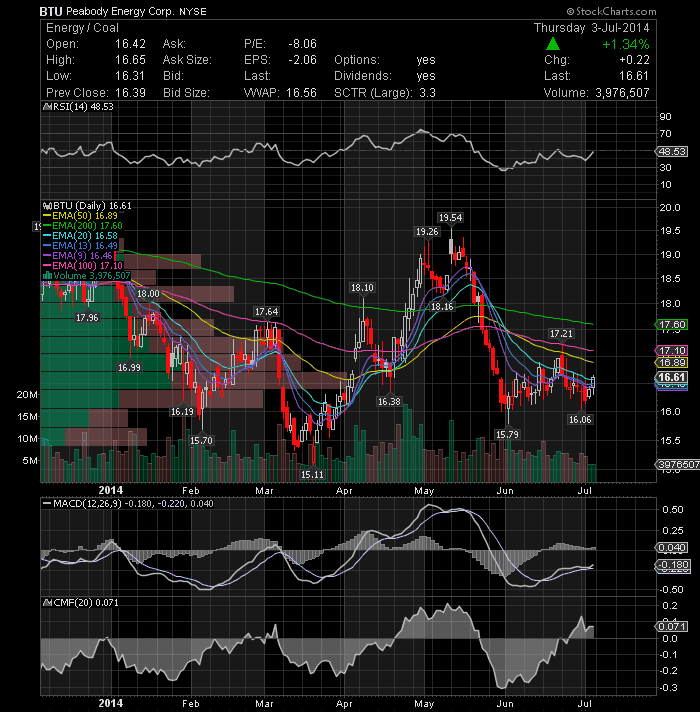Click the Volume legend bar icon
The width and height of the screenshot is (700, 712).
[47, 276]
